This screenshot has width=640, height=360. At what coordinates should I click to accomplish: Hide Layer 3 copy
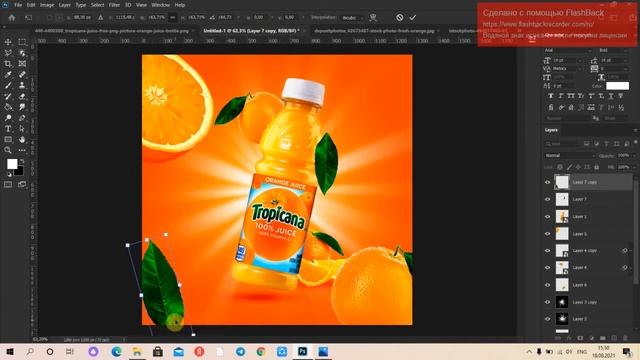pyautogui.click(x=548, y=302)
